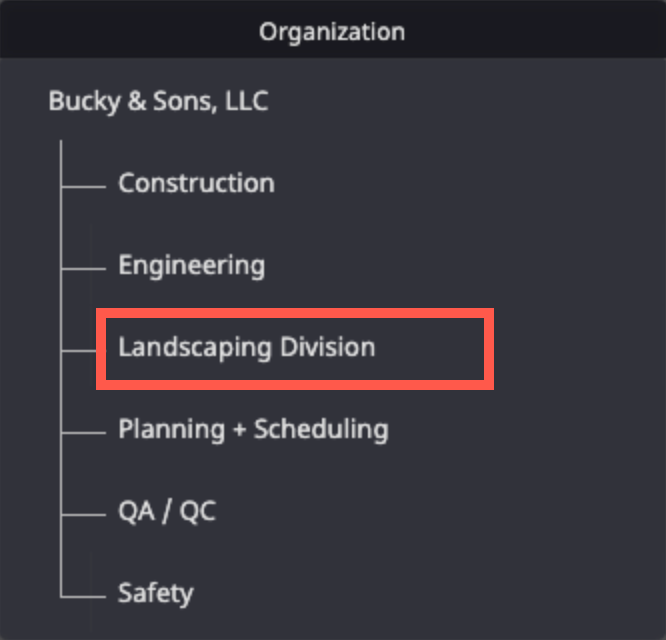Screen dimensions: 666x640
Task: Click the branch line left of Planning + Scheduling
Action: tap(83, 432)
